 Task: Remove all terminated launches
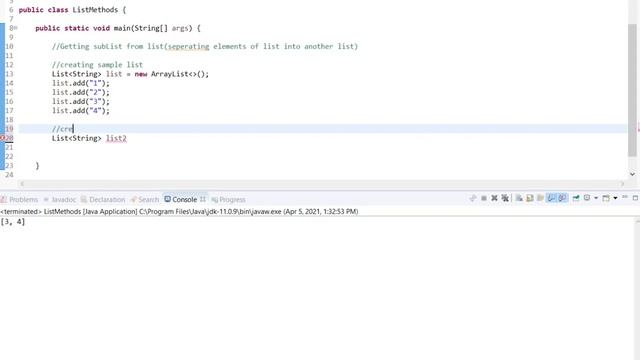505,198
